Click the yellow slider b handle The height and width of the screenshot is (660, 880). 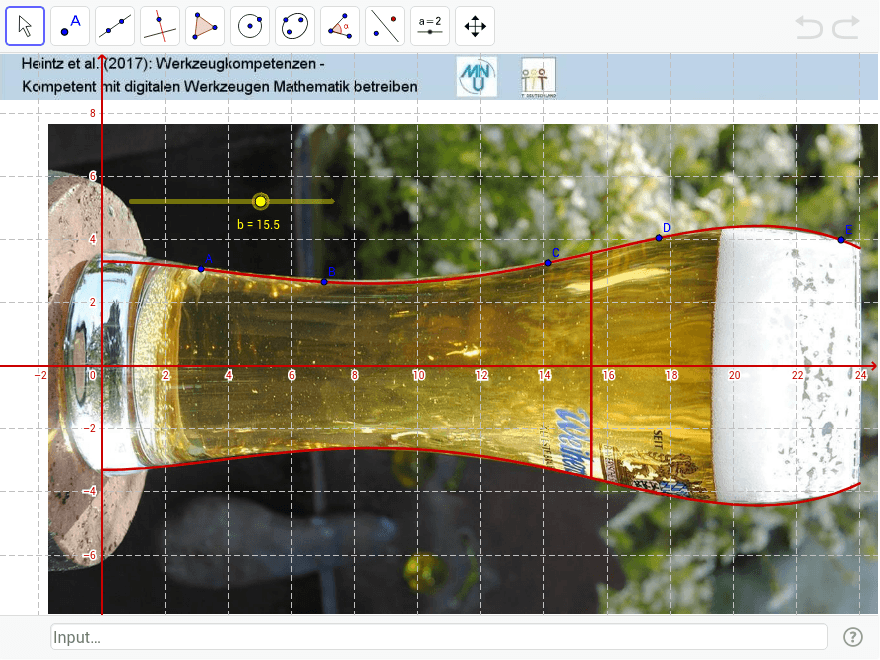260,201
